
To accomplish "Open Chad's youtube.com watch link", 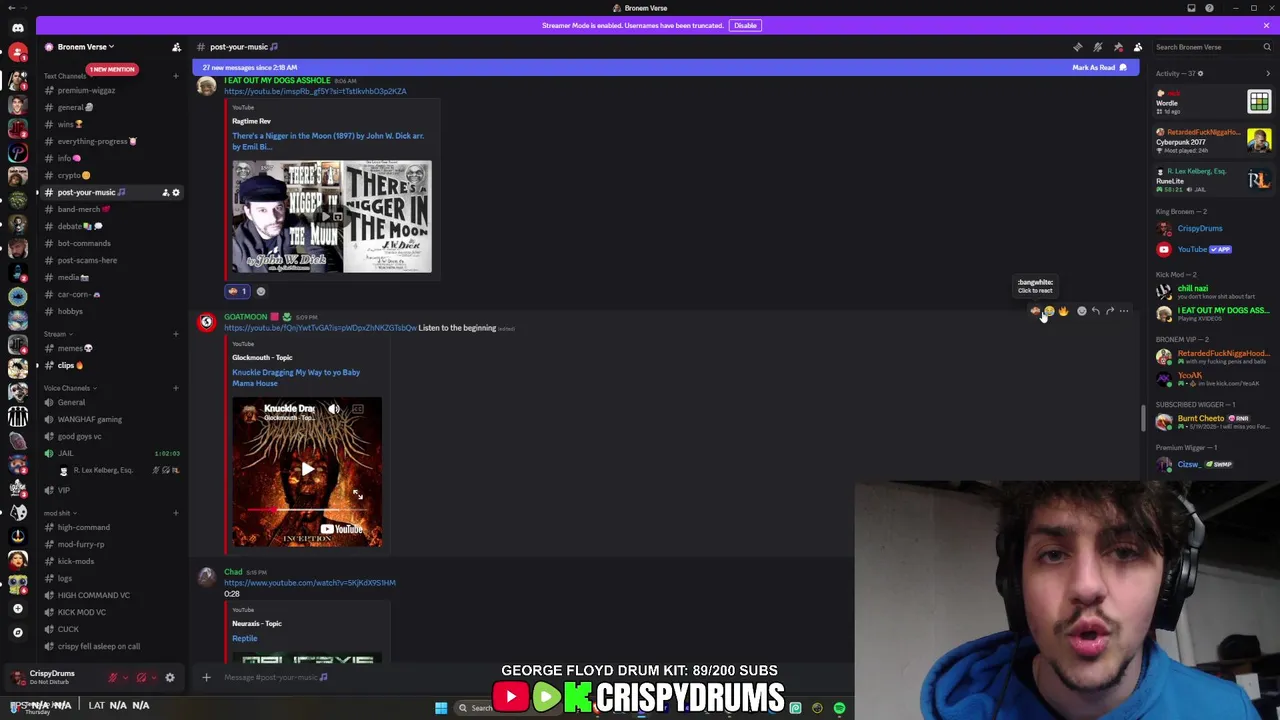I will pos(310,583).
